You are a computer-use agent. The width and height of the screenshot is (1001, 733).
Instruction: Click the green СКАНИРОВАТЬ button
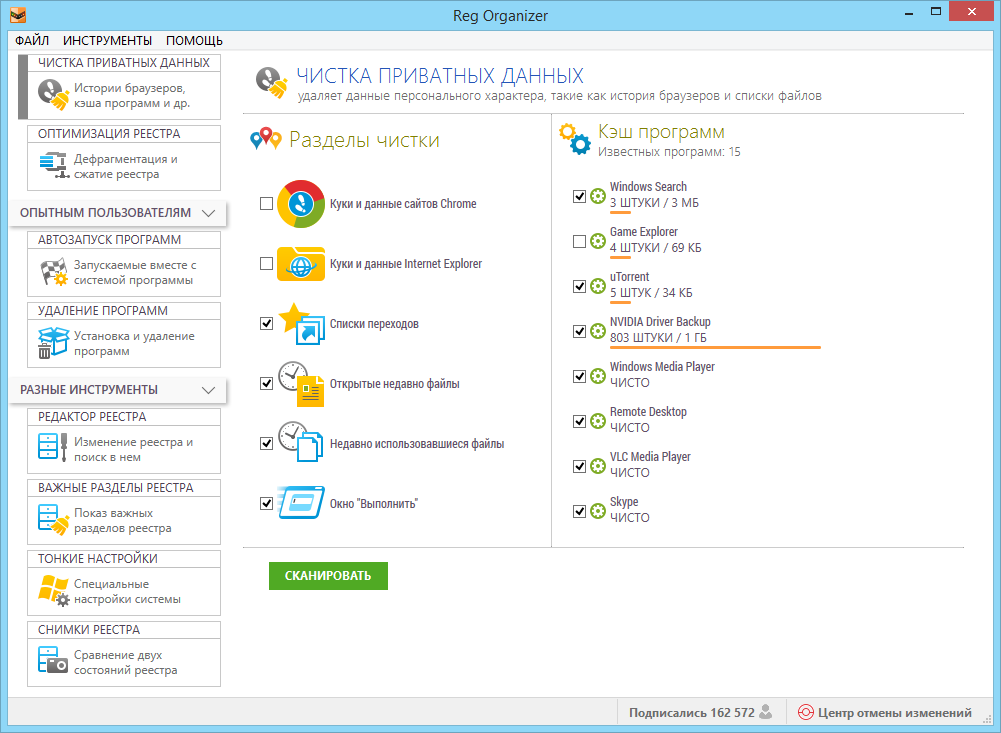(x=328, y=575)
